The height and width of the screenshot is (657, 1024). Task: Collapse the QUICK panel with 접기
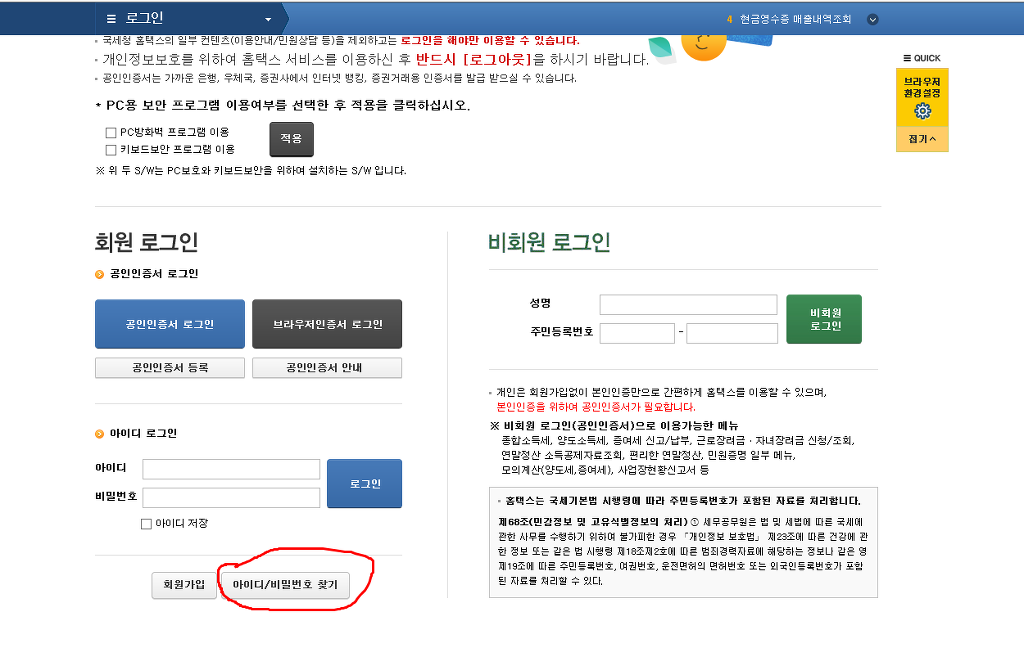click(922, 138)
